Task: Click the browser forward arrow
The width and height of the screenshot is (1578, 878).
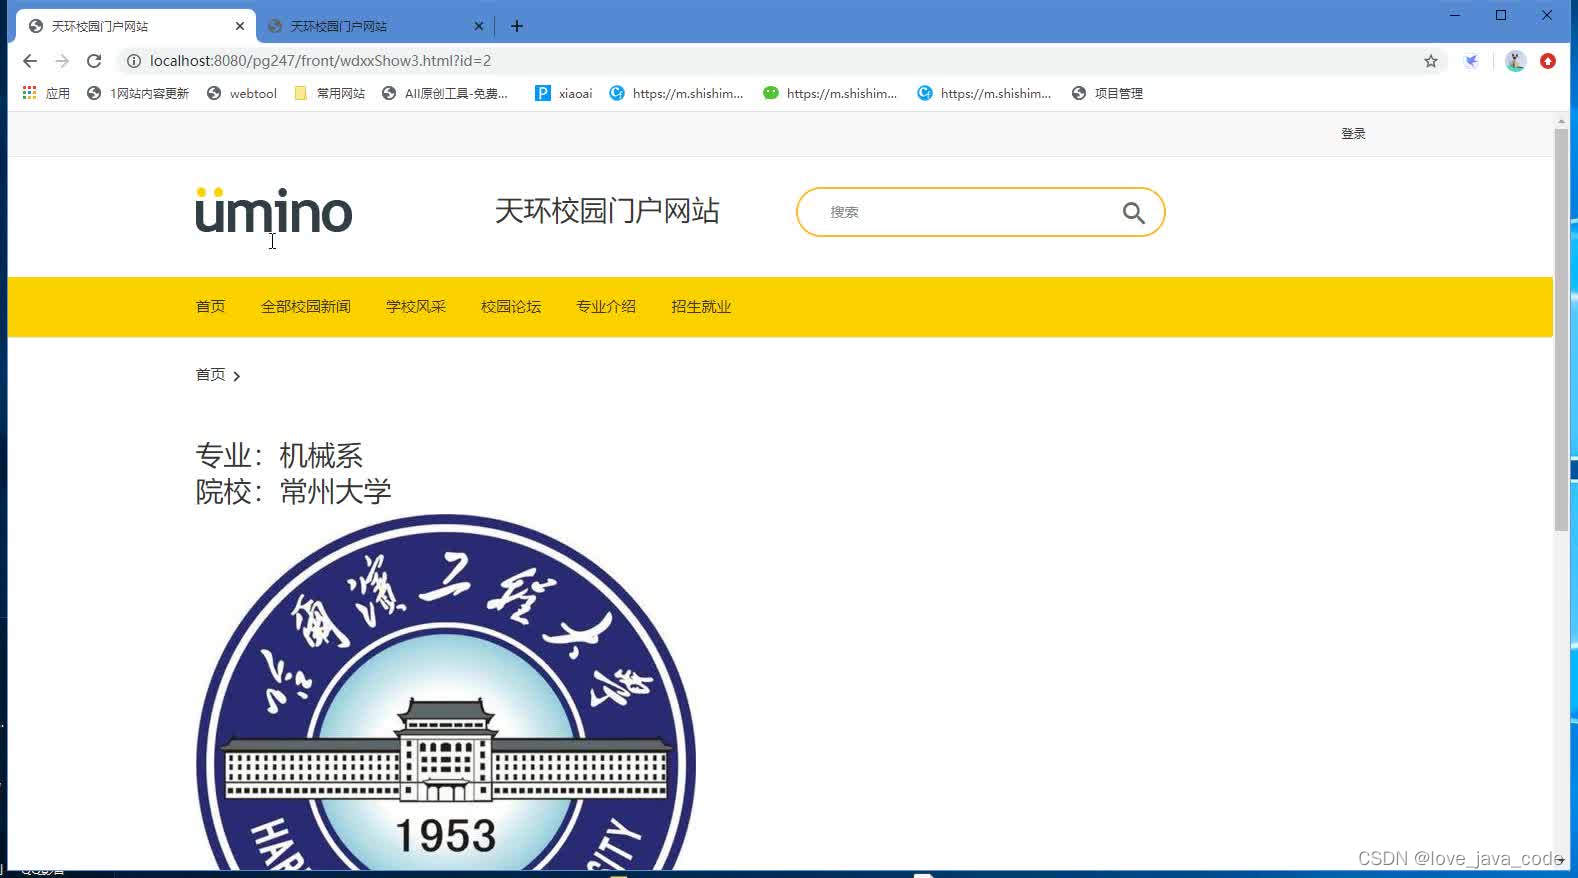Action: click(62, 61)
